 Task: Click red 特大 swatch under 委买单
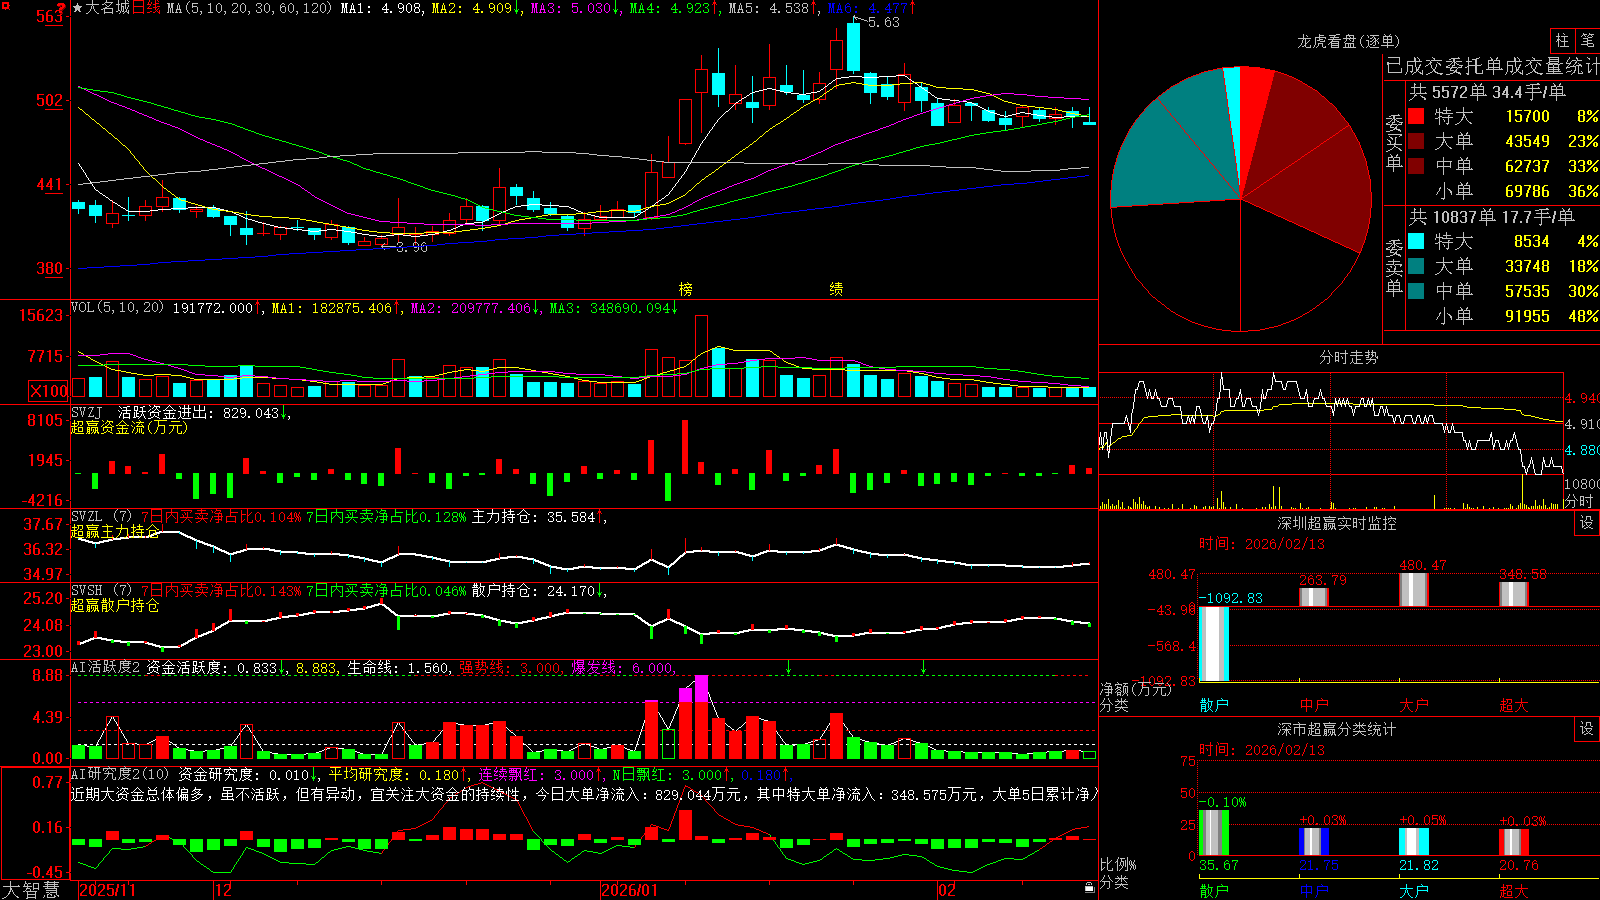coord(1416,116)
